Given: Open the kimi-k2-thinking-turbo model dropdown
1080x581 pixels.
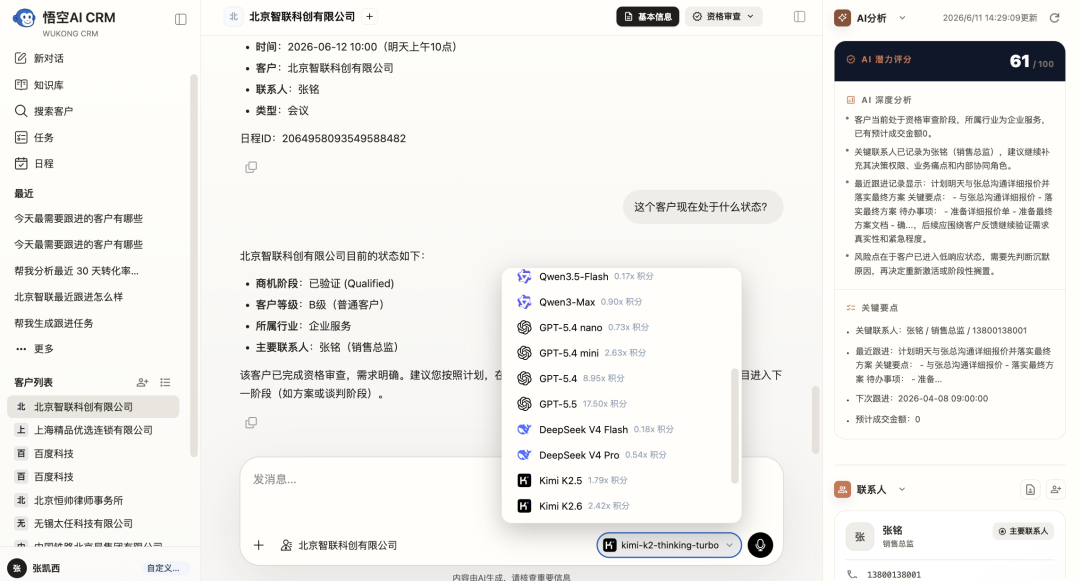Looking at the screenshot, I should click(669, 545).
